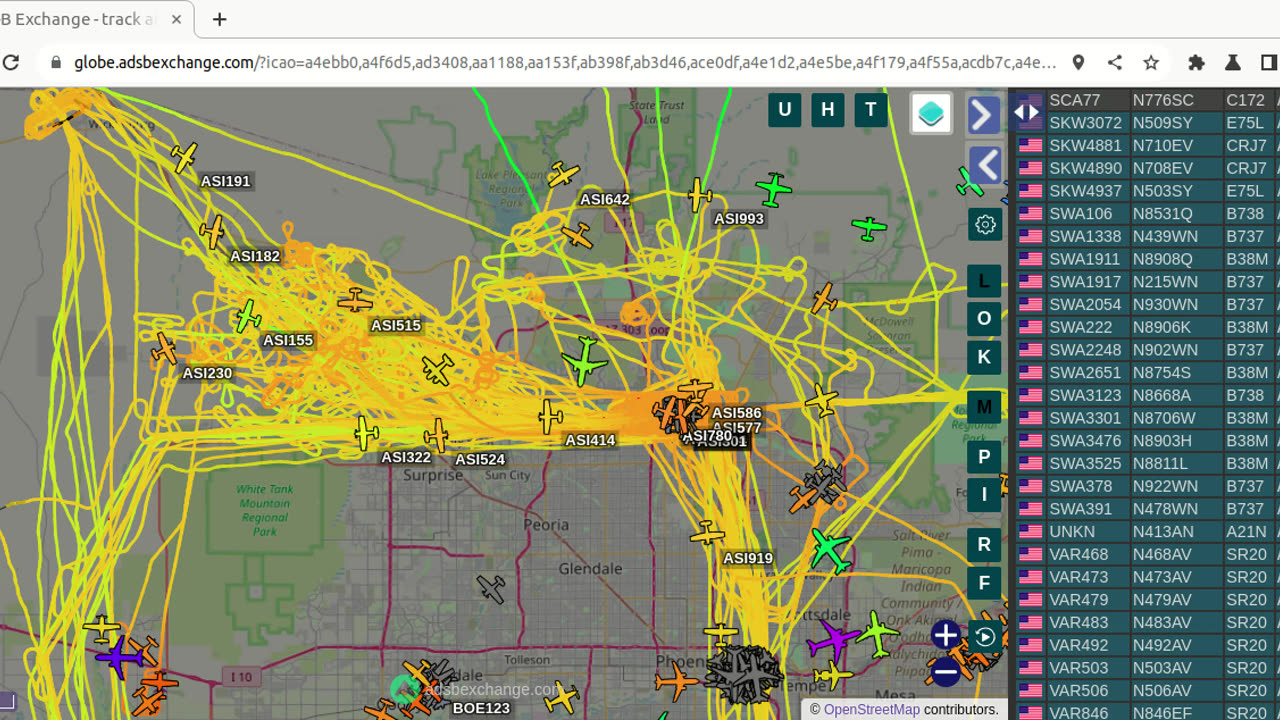
Task: Select the orange aircraft above ASI230
Action: (x=164, y=349)
